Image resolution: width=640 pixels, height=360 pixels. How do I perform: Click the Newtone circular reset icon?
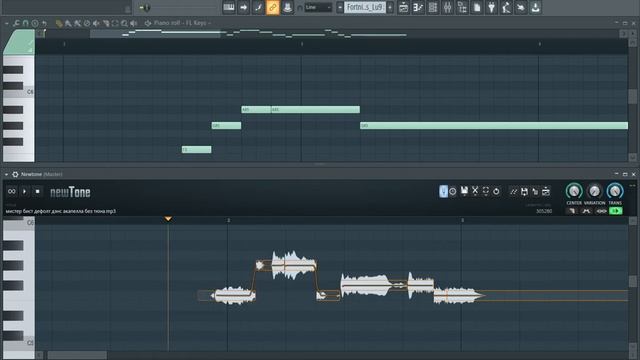(x=496, y=191)
